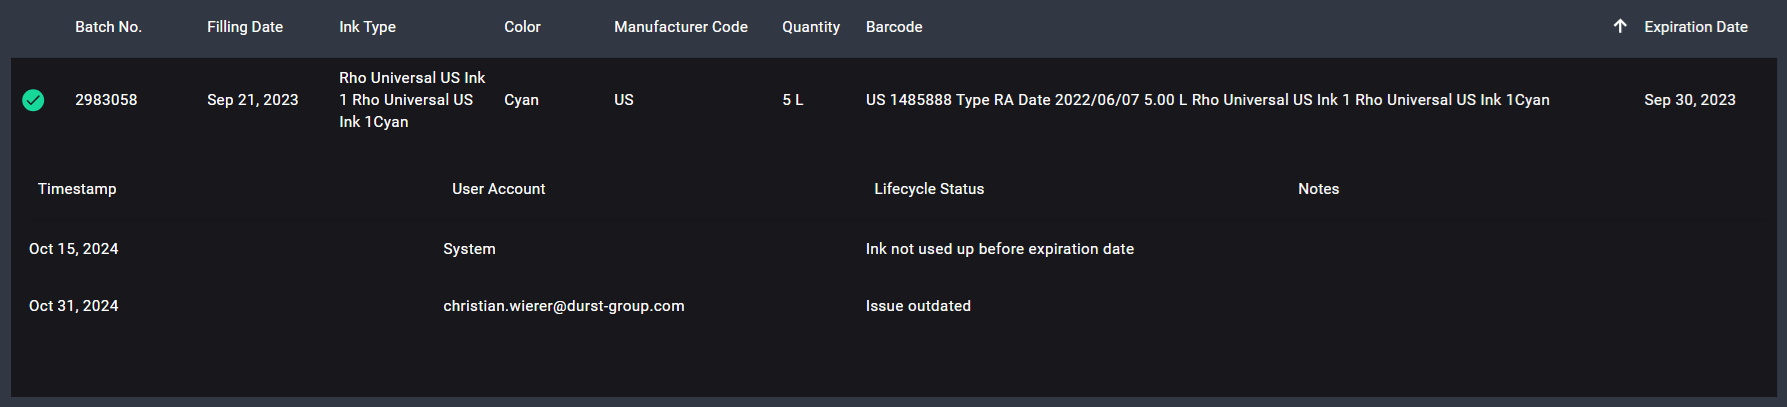Click the Color column header
The image size is (1787, 407).
(x=522, y=27)
